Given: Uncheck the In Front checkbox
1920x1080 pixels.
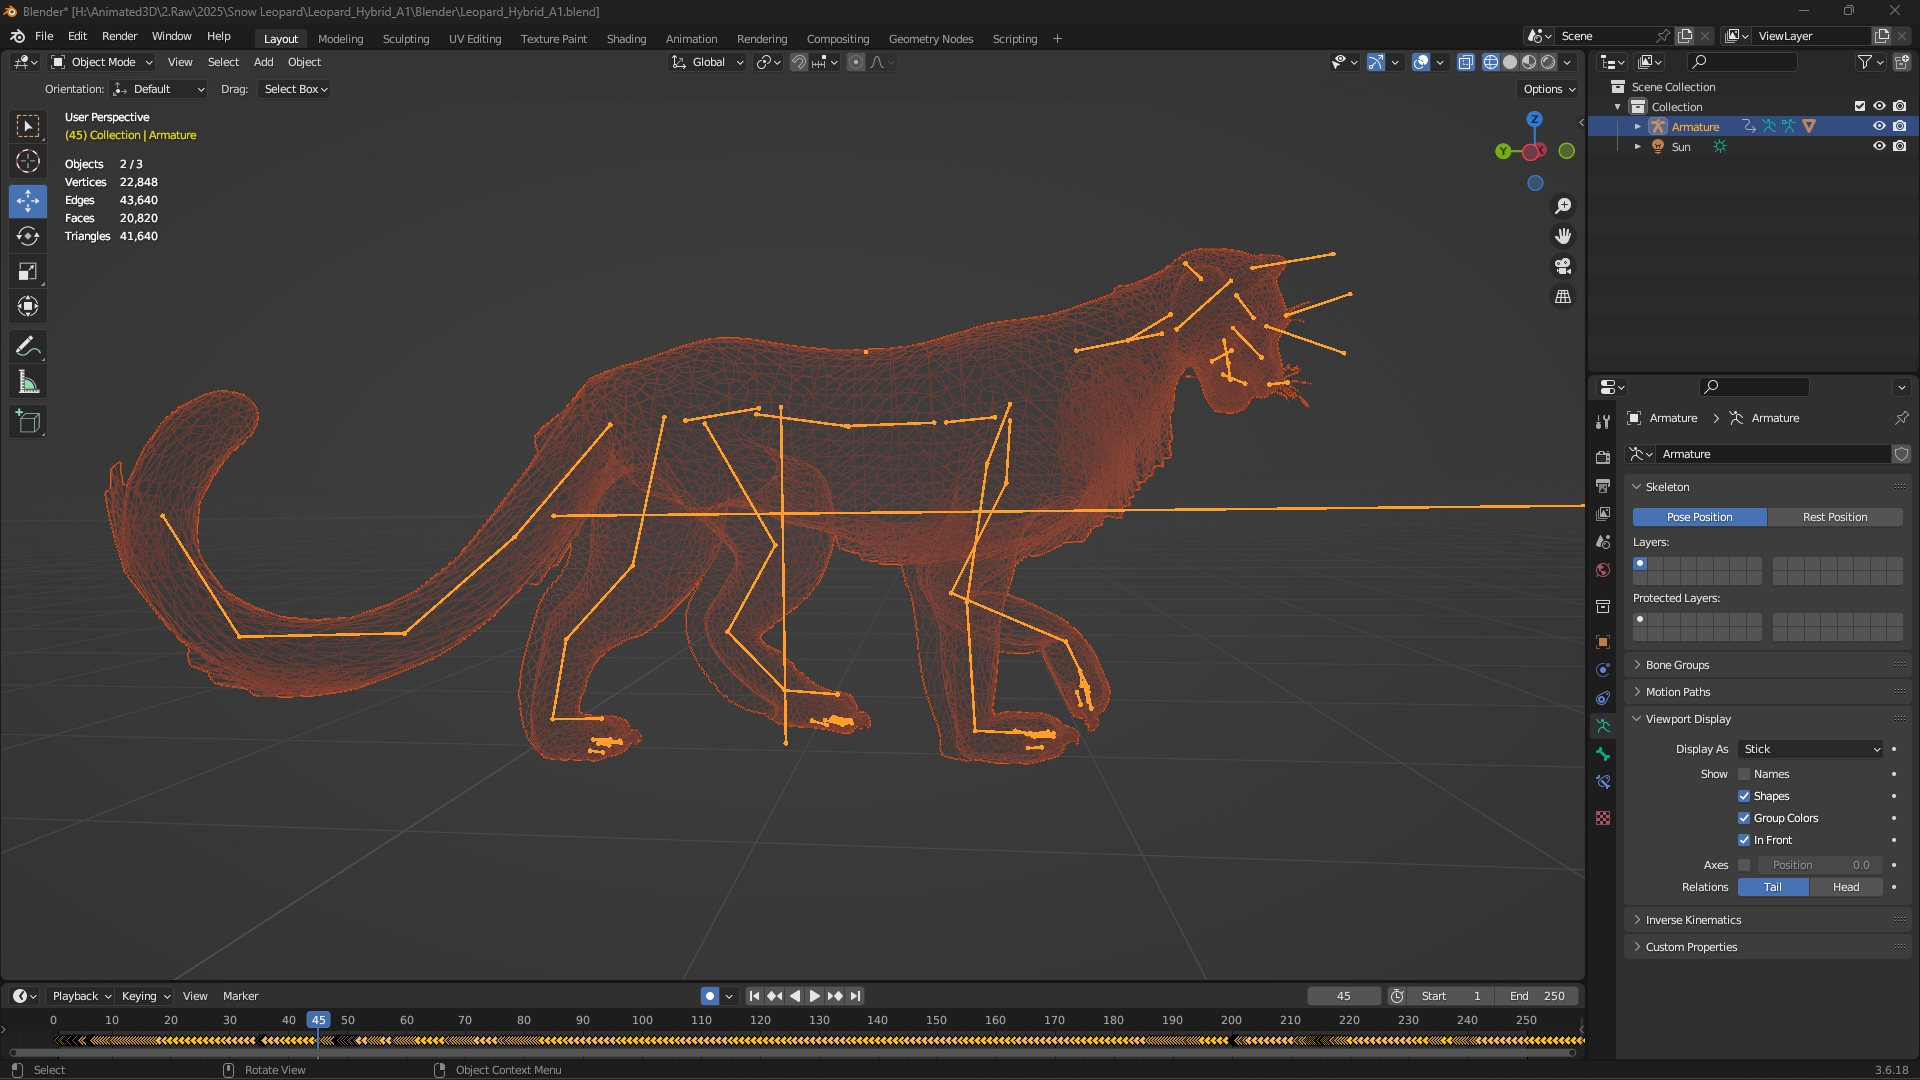Looking at the screenshot, I should click(1744, 840).
